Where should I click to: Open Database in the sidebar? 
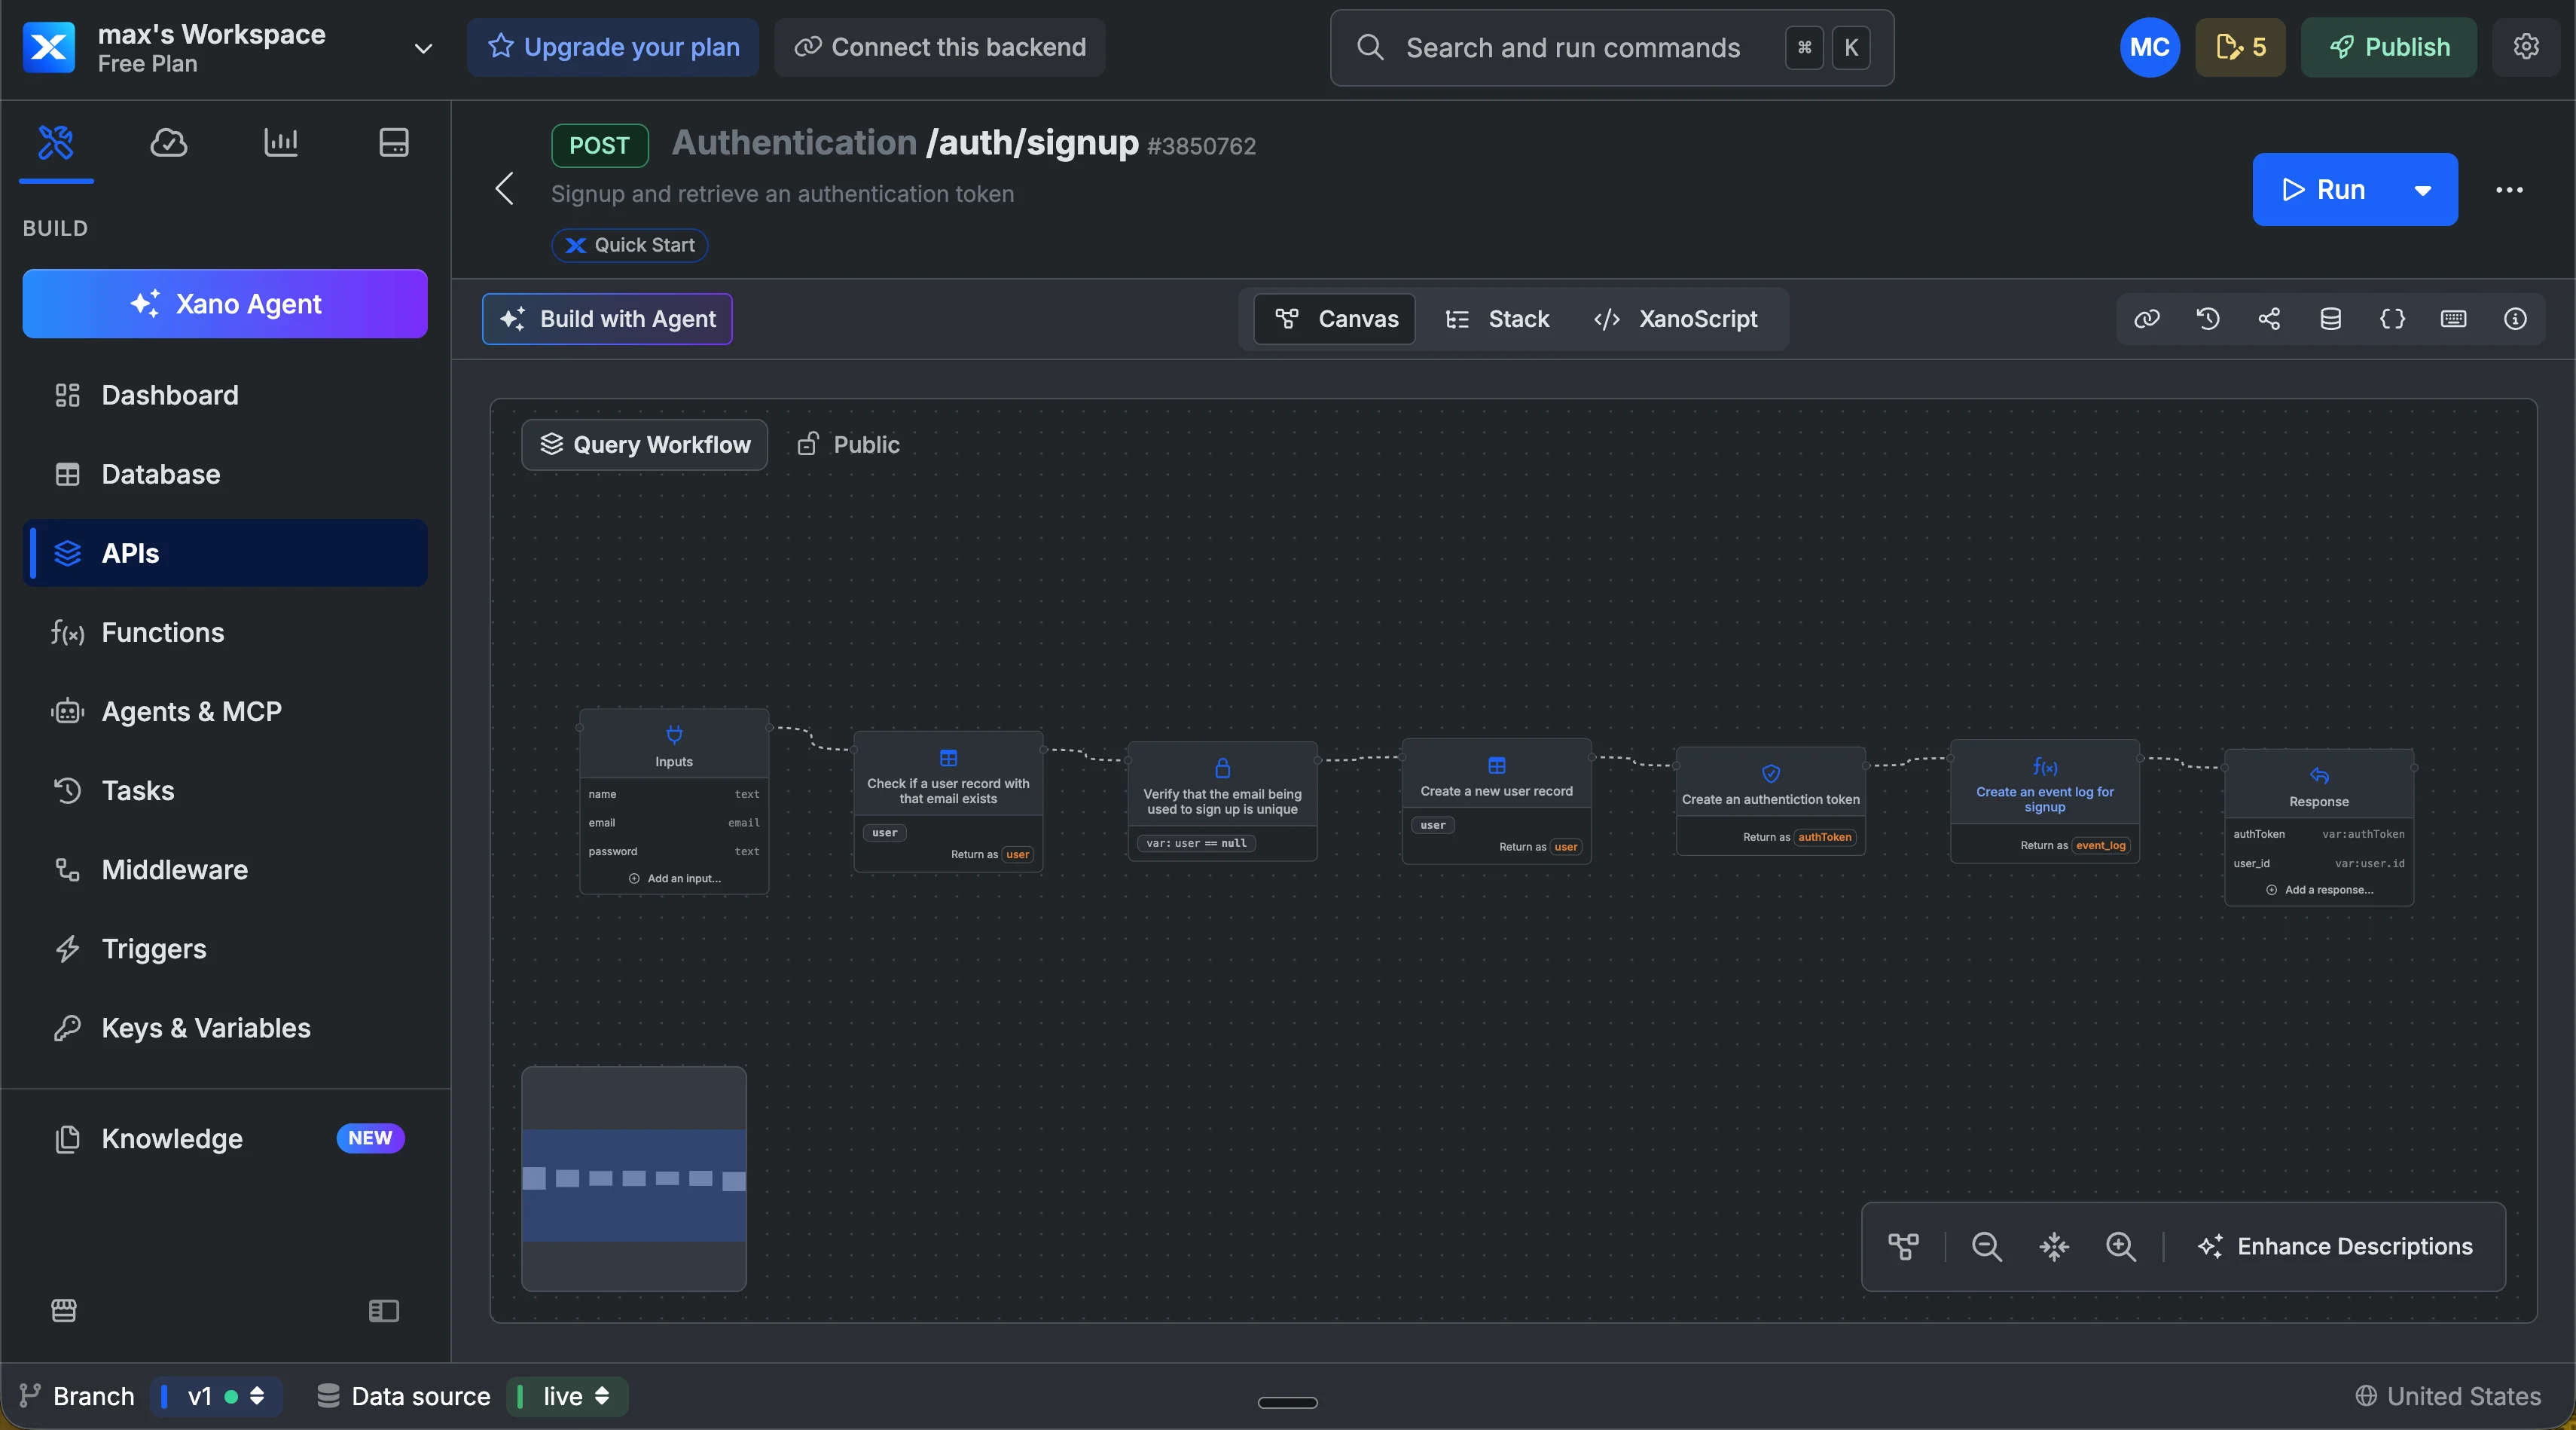[x=225, y=475]
